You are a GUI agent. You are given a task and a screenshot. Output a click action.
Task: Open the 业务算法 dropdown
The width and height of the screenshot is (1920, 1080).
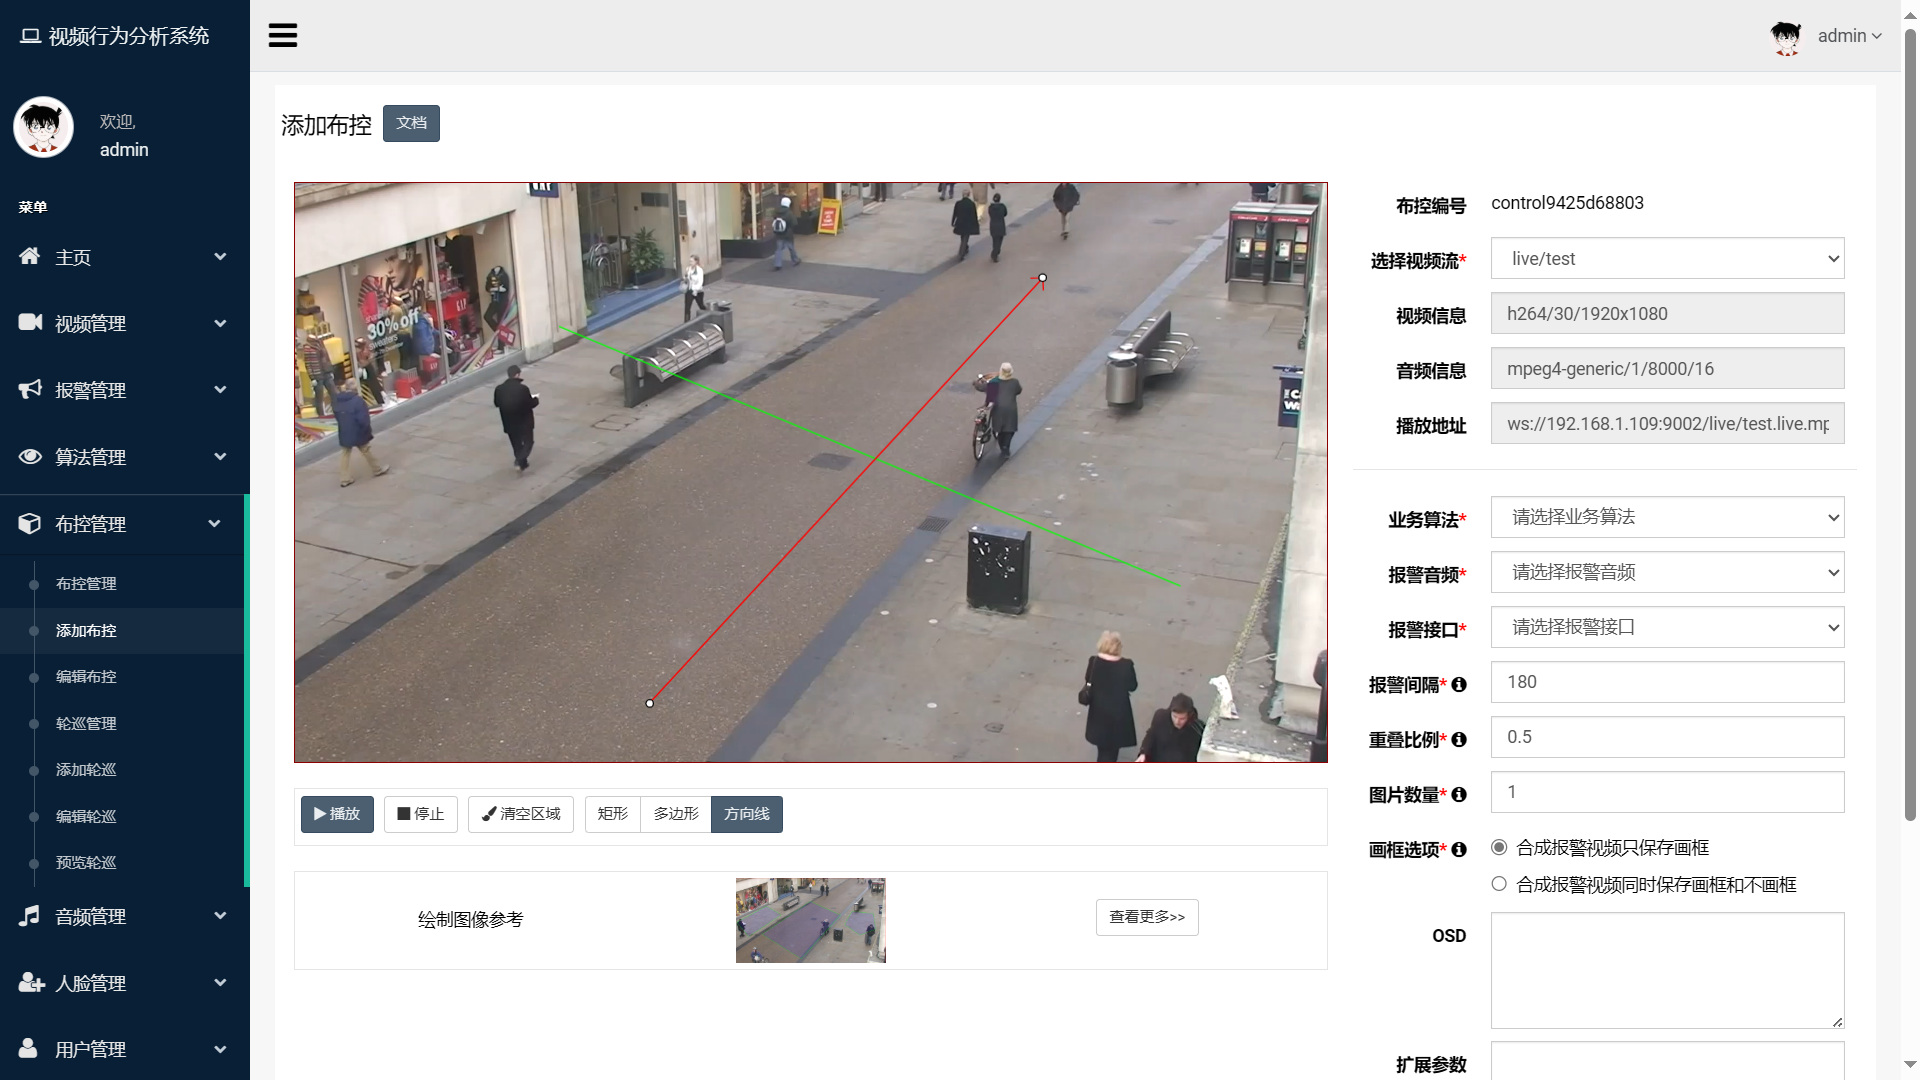pos(1667,517)
